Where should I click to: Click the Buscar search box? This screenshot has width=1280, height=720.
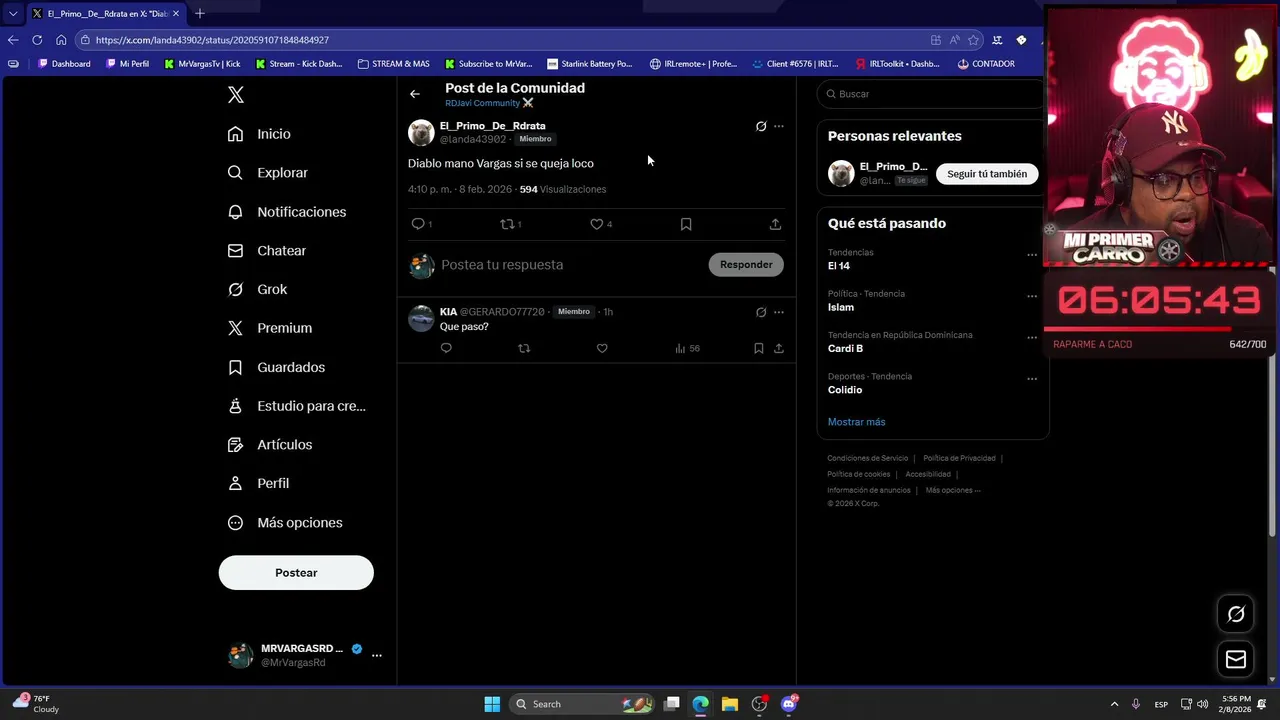coord(932,94)
